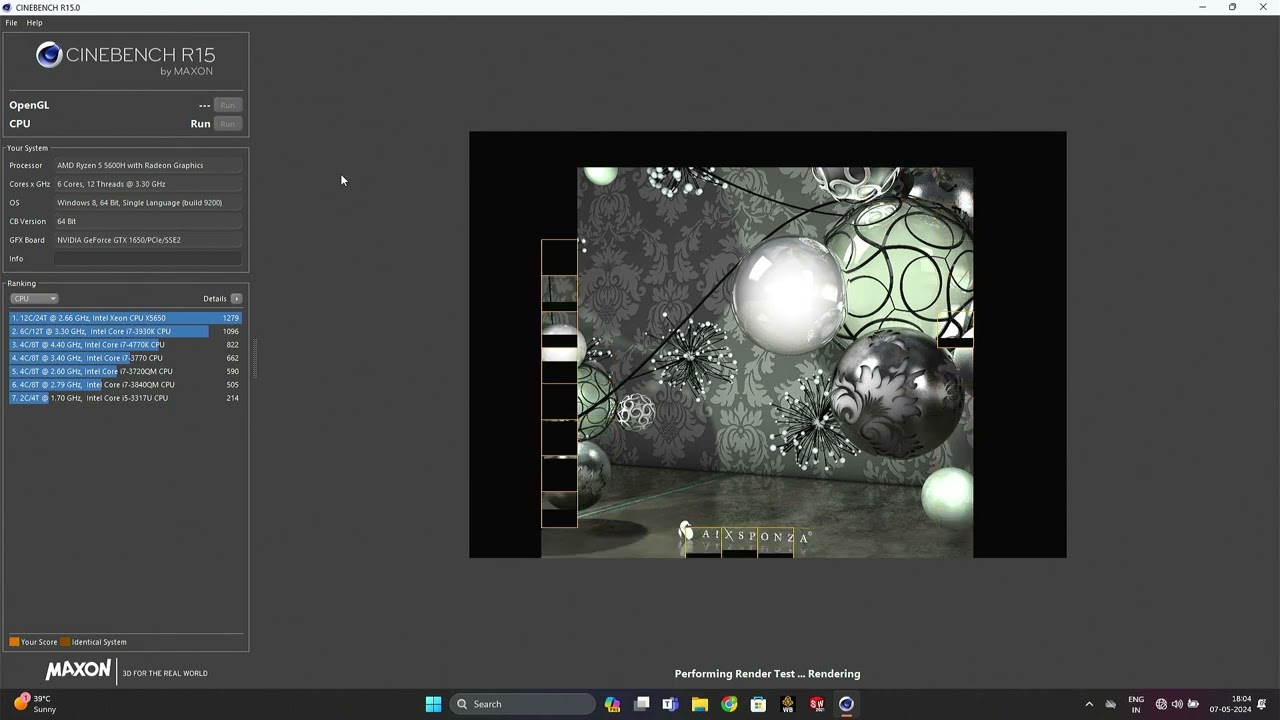Viewport: 1280px width, 720px height.
Task: Open the Windows Start menu
Action: 433,704
